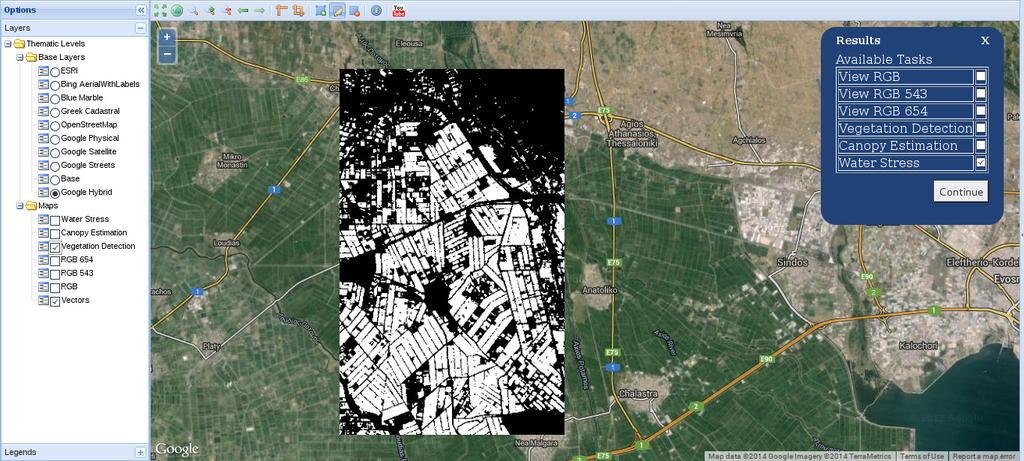Uncheck the Vectors map layer
The width and height of the screenshot is (1024, 461).
pos(55,301)
